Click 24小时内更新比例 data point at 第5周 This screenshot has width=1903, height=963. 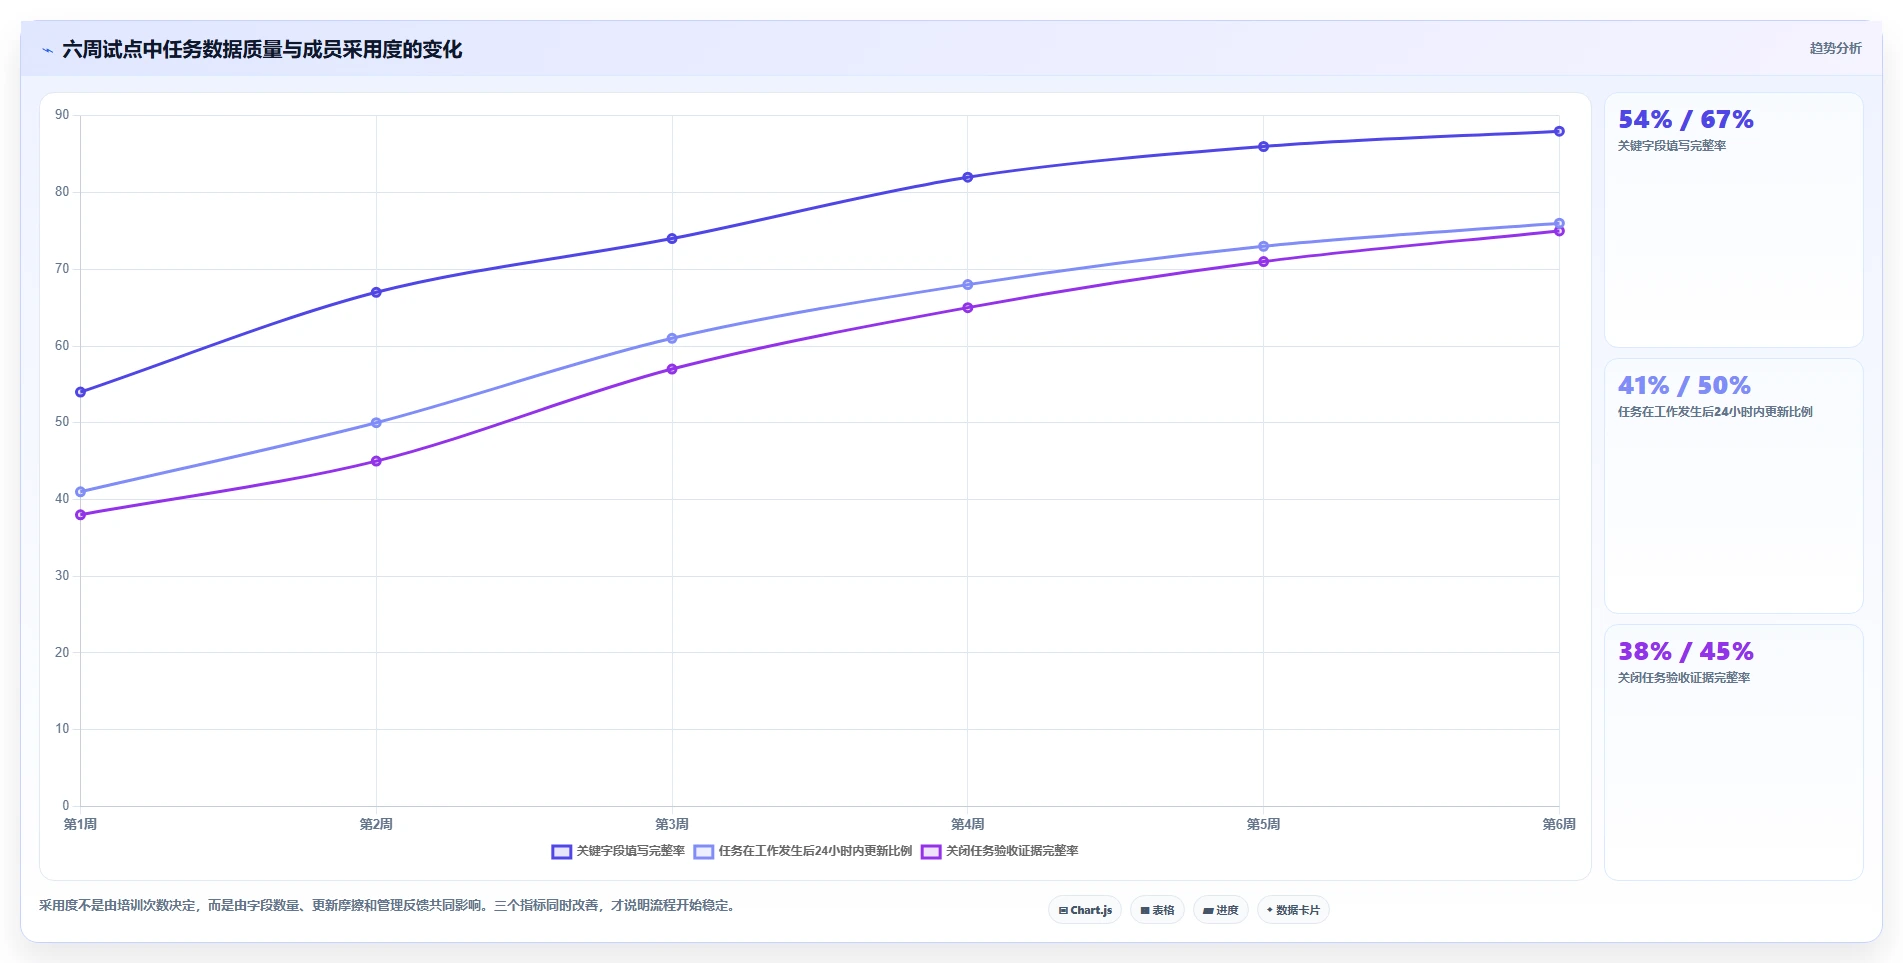[1263, 246]
